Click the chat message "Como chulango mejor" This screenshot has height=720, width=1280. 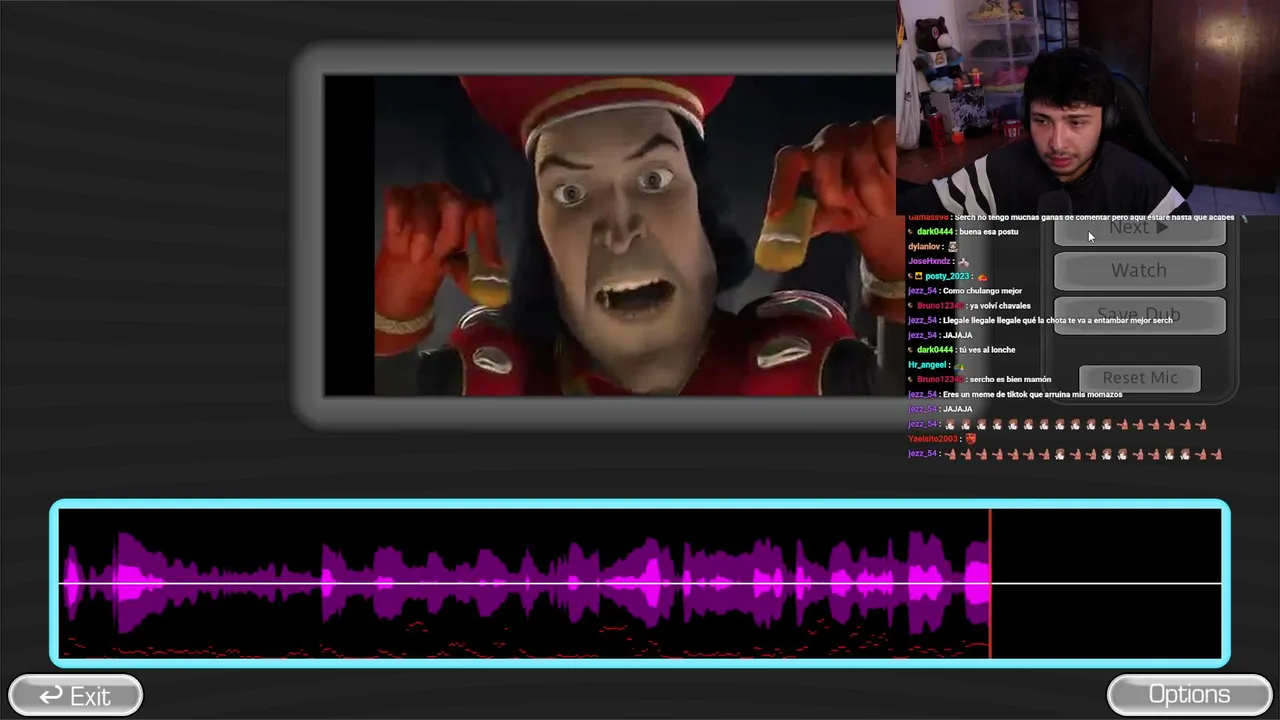click(x=982, y=291)
